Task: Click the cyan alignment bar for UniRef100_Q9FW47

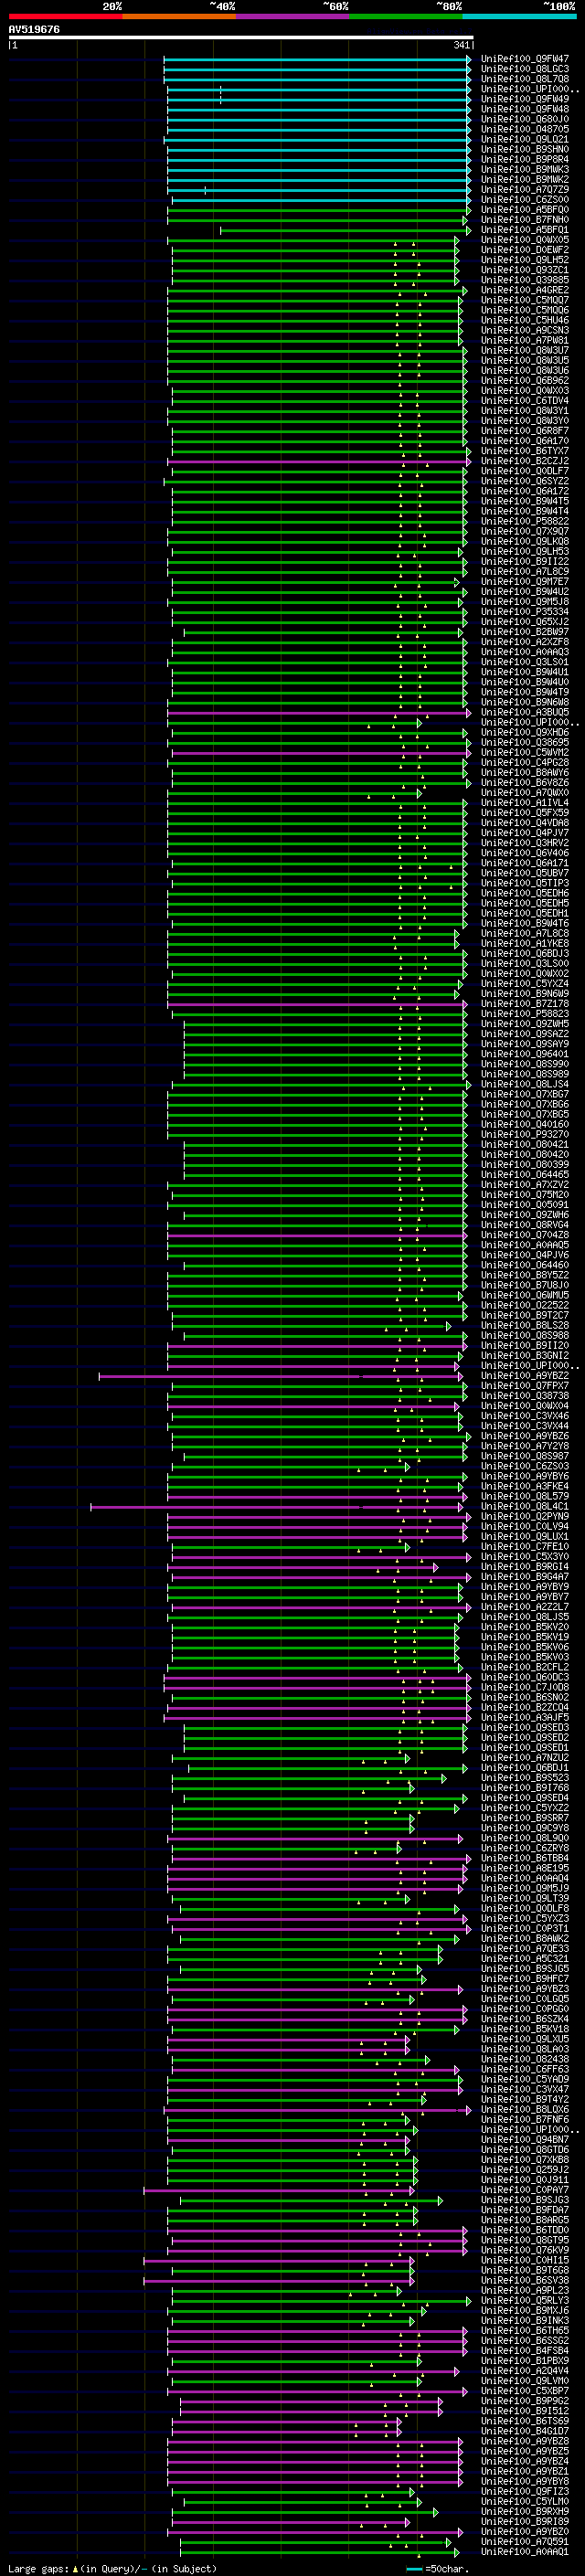Action: tap(317, 59)
